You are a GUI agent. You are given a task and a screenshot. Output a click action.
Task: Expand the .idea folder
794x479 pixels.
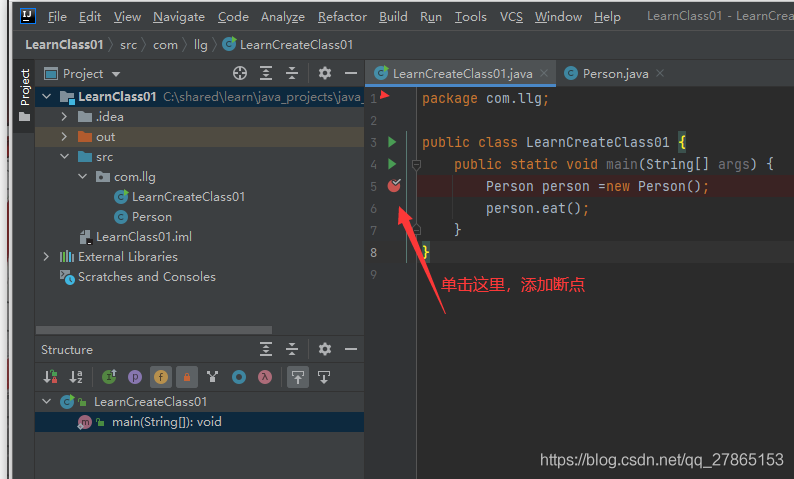point(64,116)
